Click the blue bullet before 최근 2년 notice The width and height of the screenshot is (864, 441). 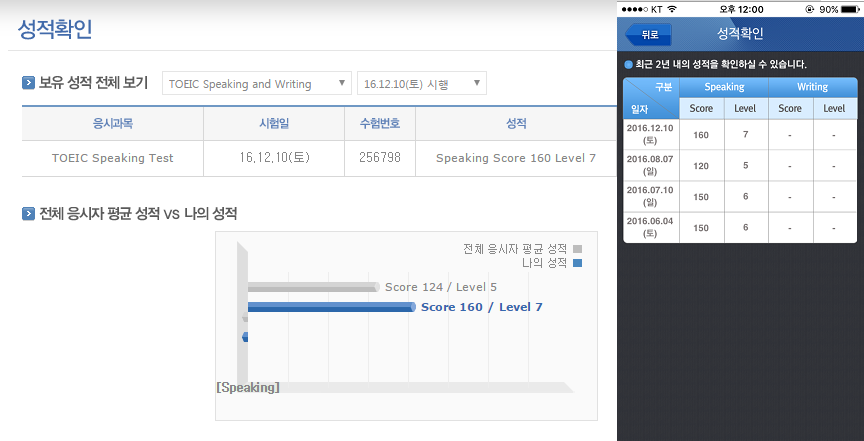(628, 64)
